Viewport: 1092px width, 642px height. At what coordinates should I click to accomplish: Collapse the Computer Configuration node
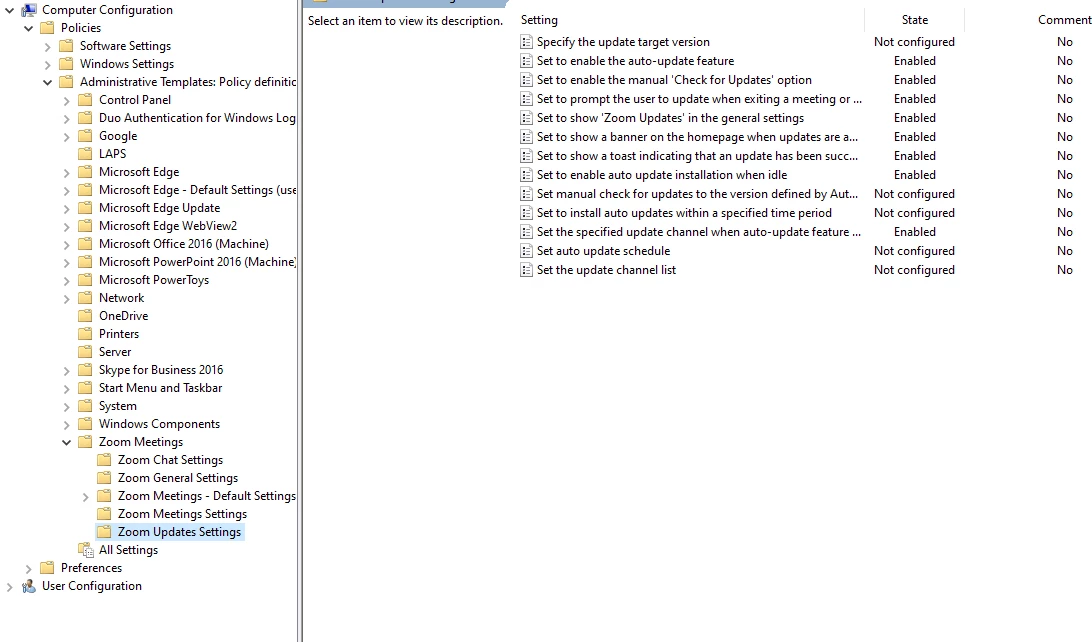tap(10, 10)
